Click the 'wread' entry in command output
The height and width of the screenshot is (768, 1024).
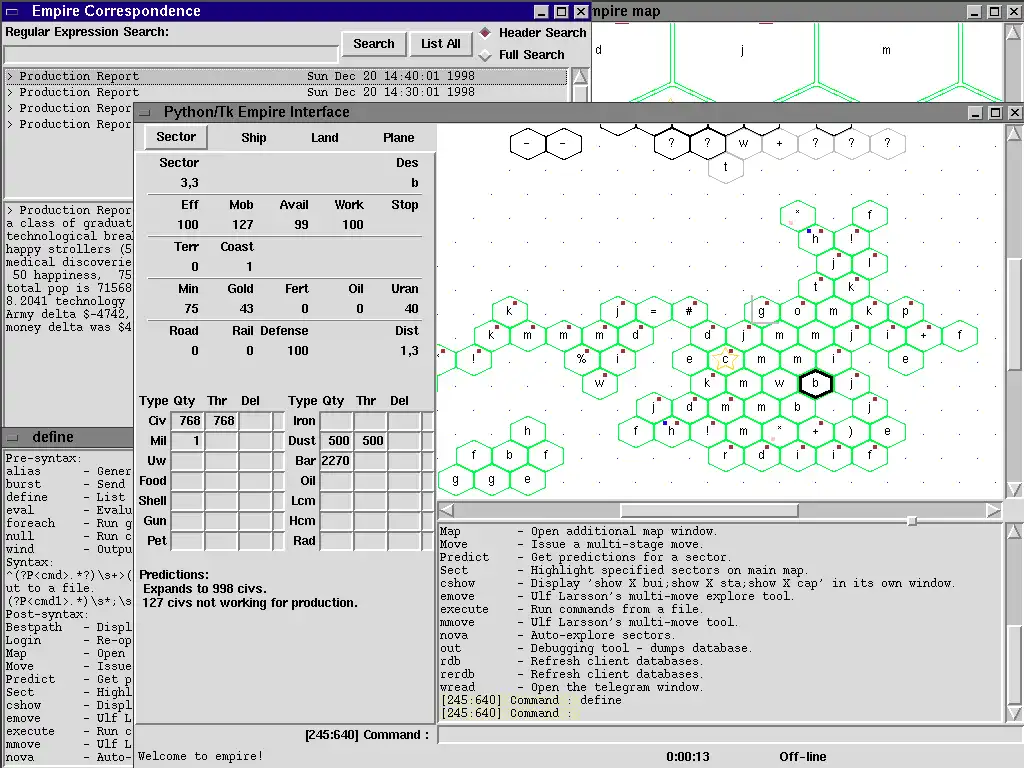pos(457,687)
